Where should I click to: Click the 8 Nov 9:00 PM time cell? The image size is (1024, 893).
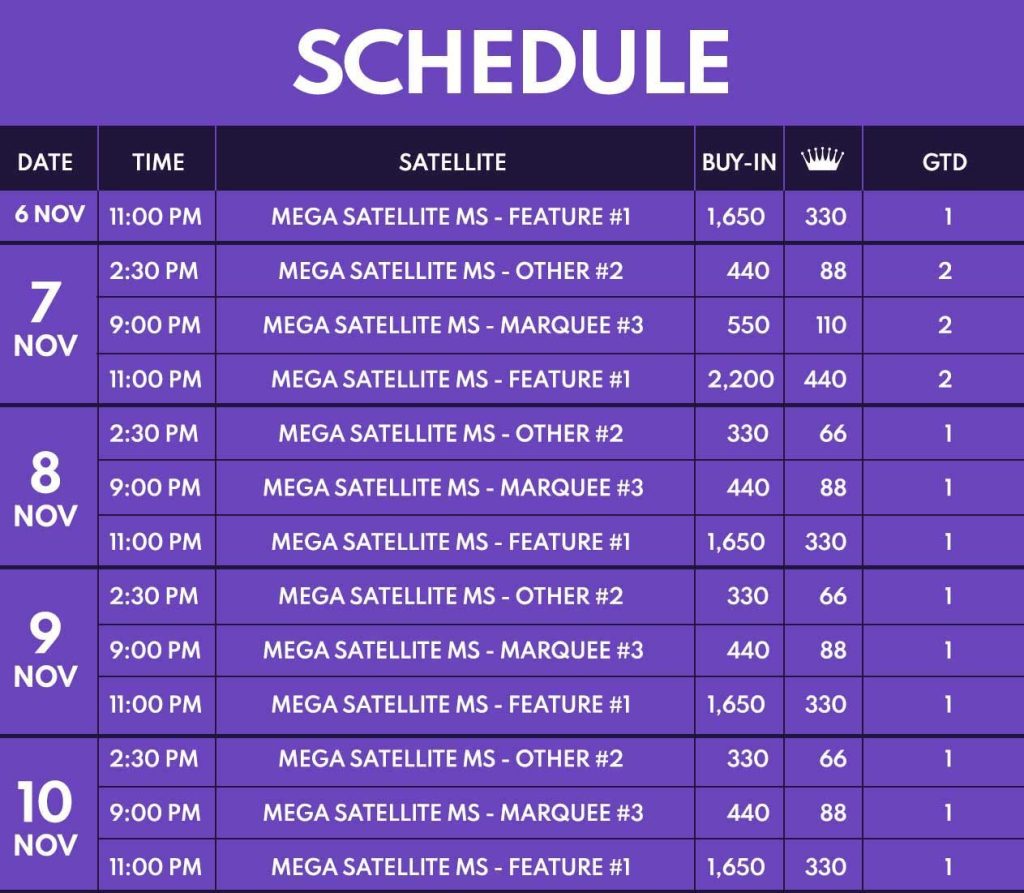click(x=155, y=487)
